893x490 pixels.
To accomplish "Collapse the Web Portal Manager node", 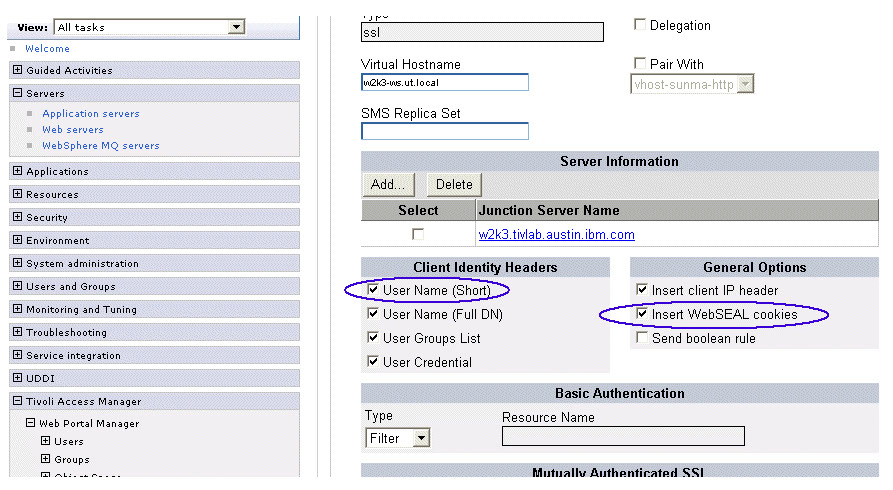I will [x=31, y=423].
